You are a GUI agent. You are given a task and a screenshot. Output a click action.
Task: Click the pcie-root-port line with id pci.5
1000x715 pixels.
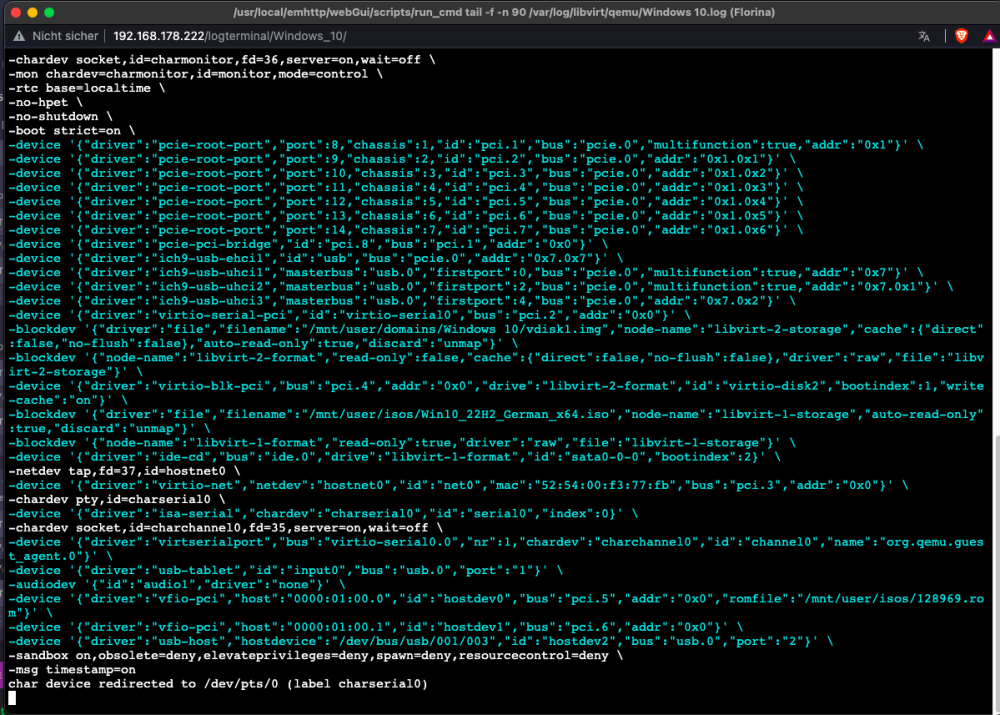tap(406, 202)
